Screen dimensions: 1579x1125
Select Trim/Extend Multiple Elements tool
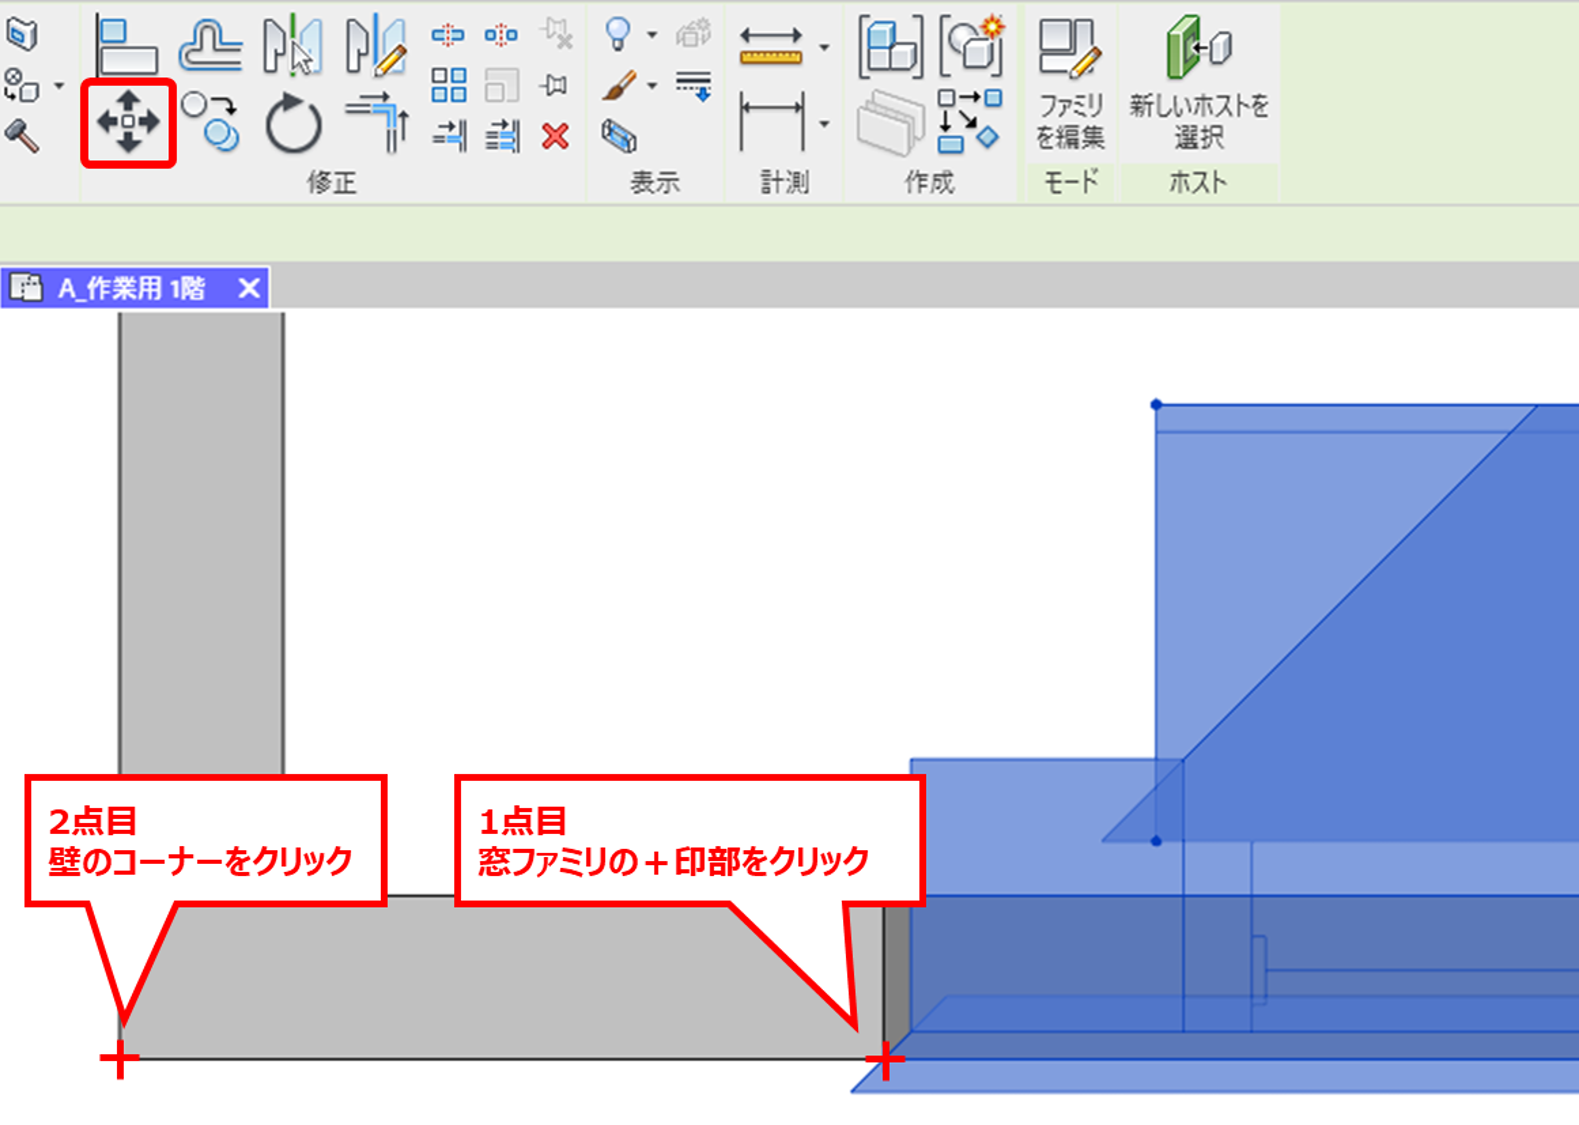pos(502,135)
